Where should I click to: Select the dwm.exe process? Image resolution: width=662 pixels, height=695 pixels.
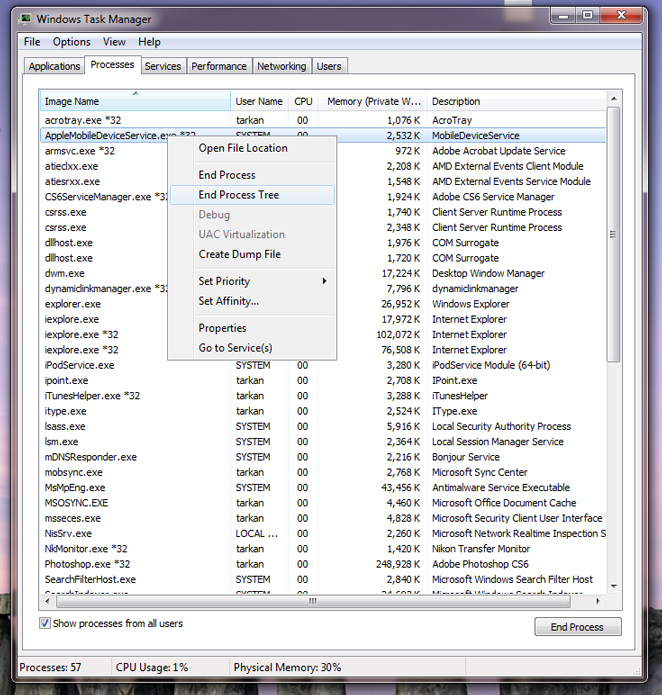pos(65,273)
